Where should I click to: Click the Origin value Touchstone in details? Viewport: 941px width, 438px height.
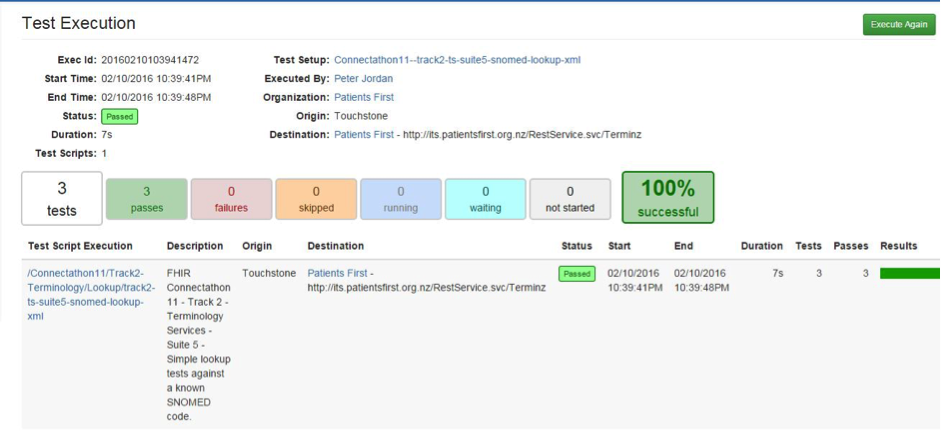(361, 116)
